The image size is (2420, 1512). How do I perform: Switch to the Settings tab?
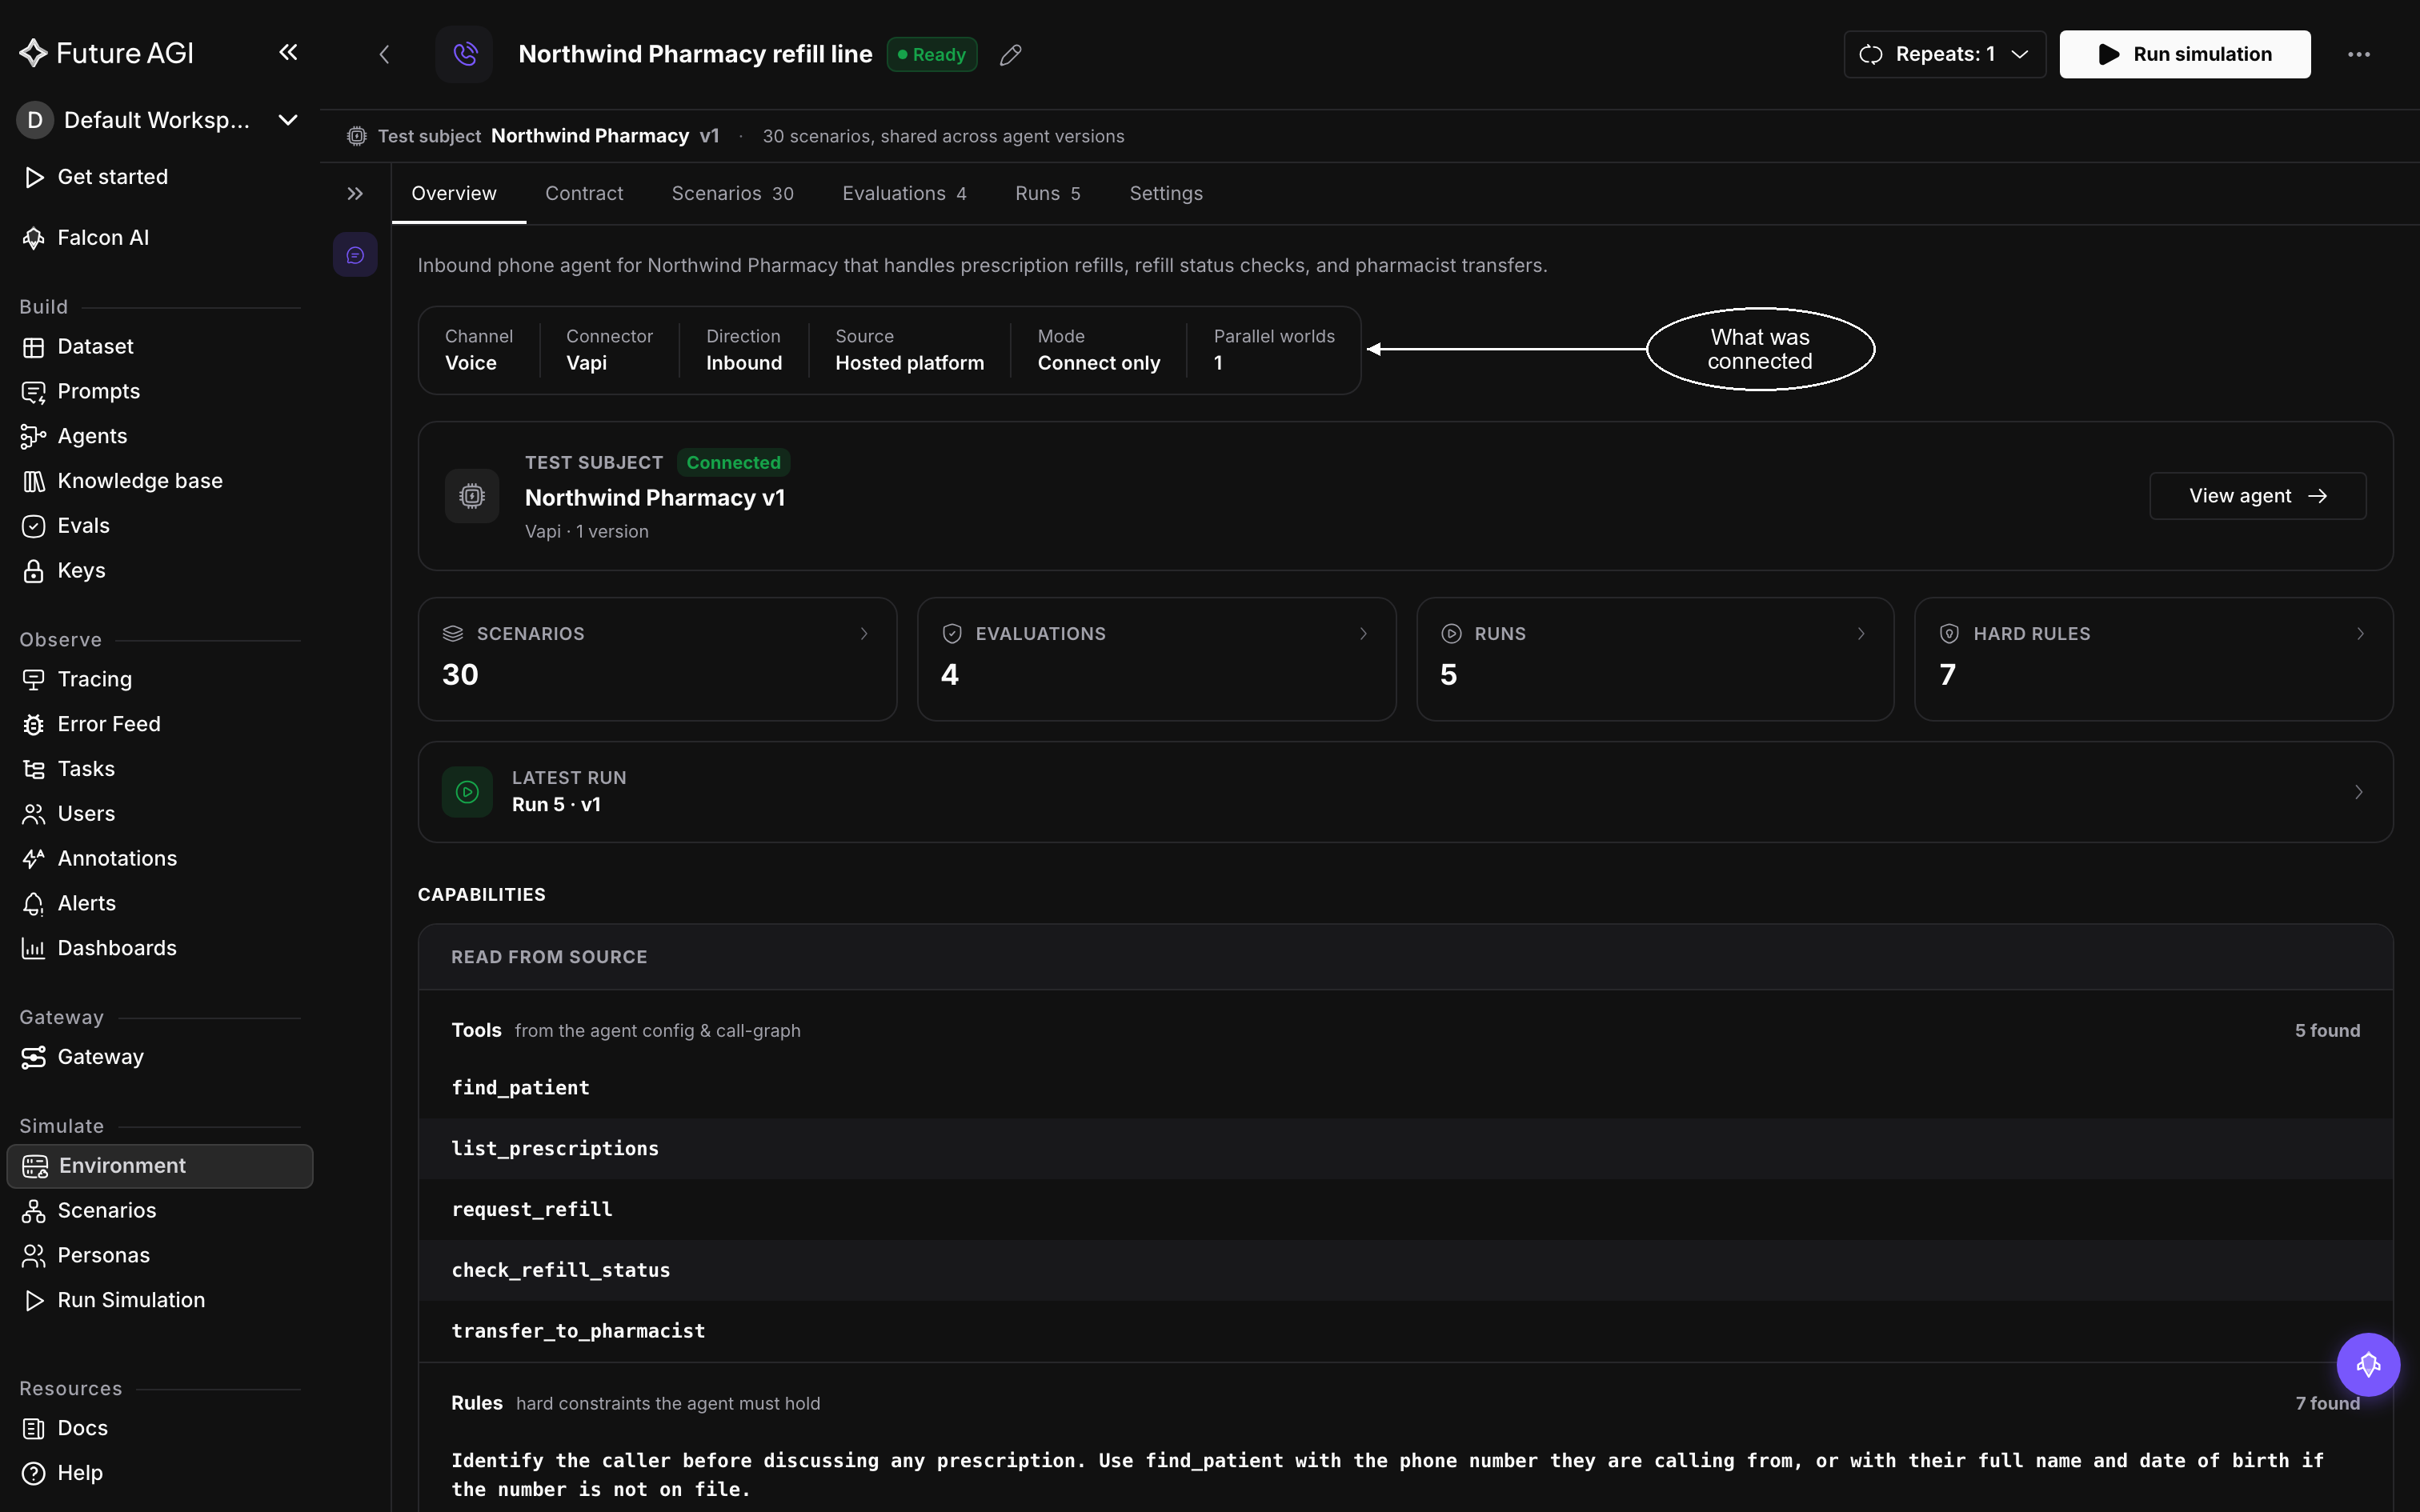point(1166,194)
